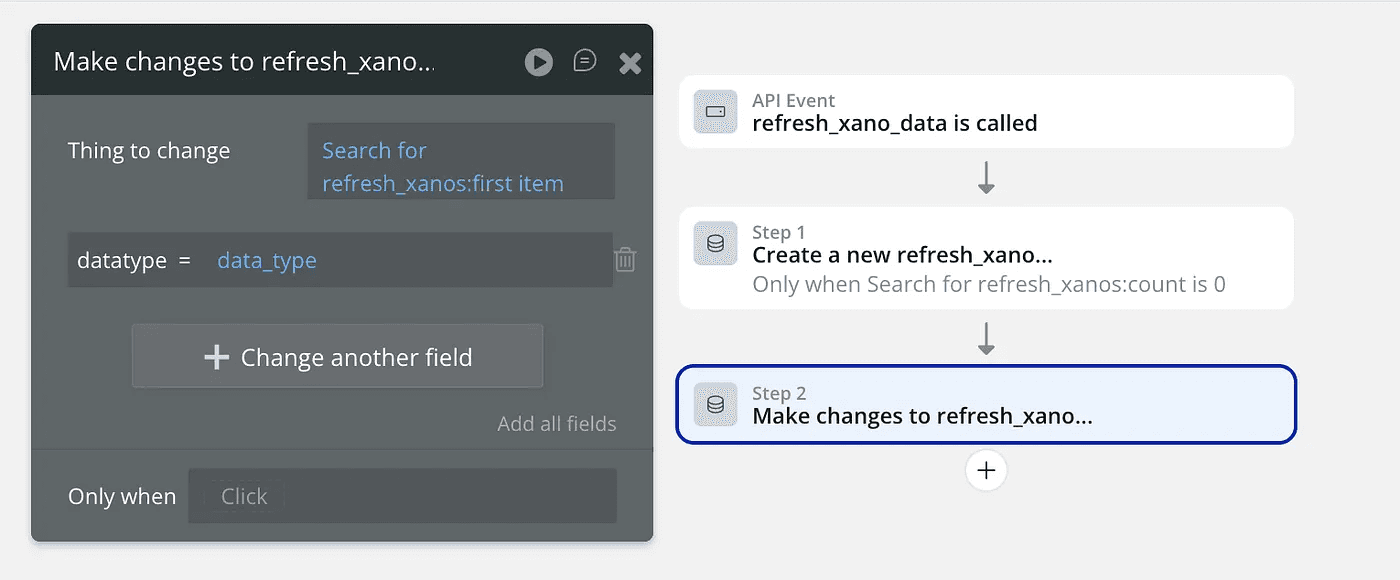Click Step 1's 'Only when' condition text
1400x580 pixels.
click(x=988, y=284)
